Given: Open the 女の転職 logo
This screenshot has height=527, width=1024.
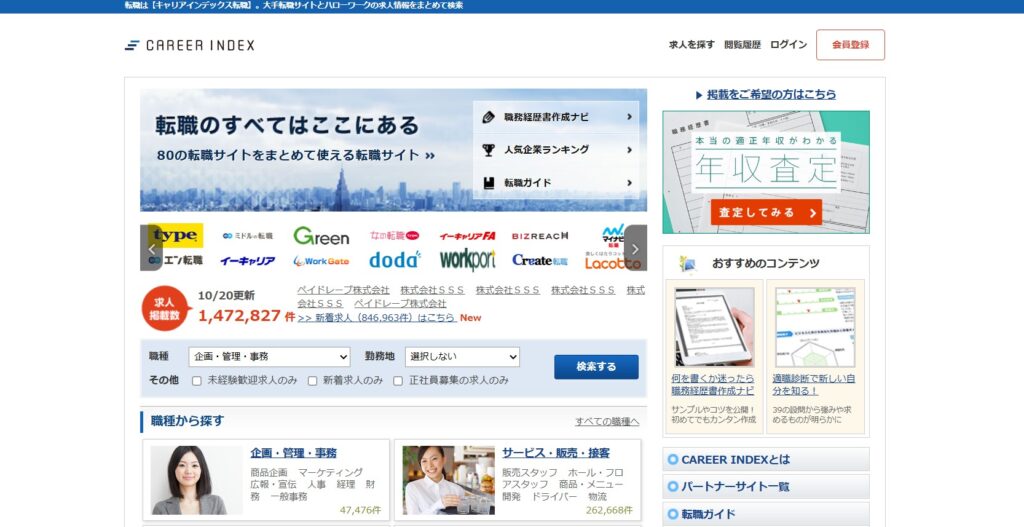Looking at the screenshot, I should (394, 236).
